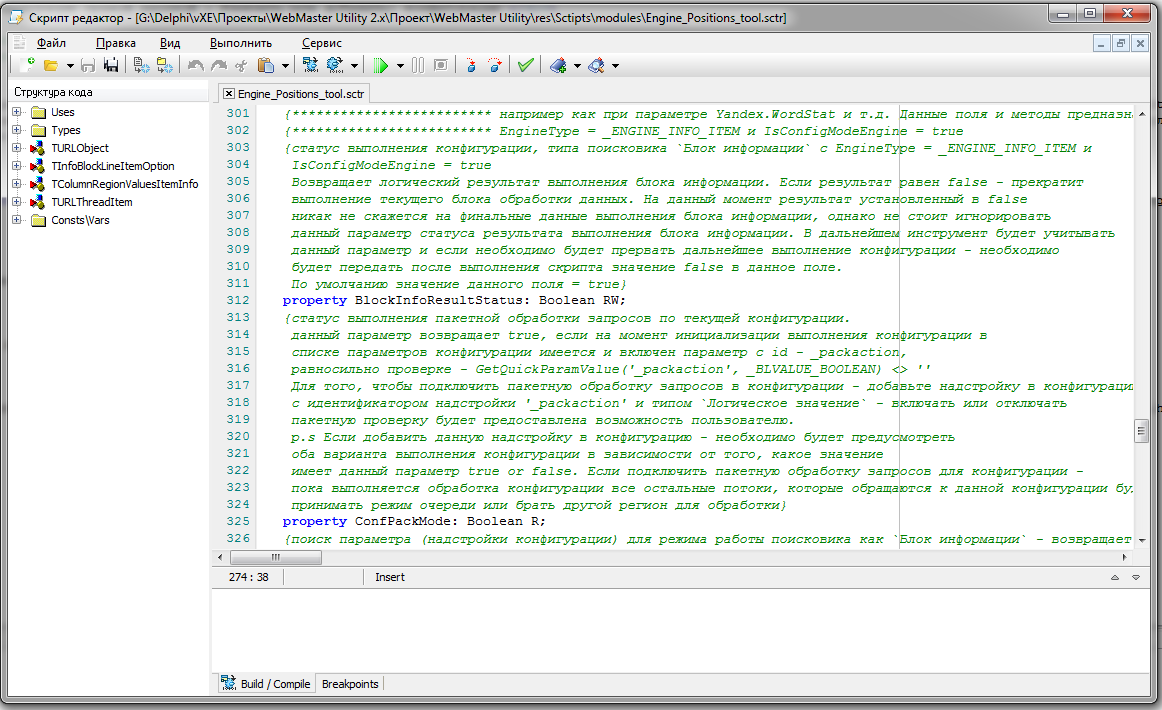Screen dimensions: 1162x710
Task: Click the vertical scrollbar thumb in the editor
Action: click(x=1140, y=430)
